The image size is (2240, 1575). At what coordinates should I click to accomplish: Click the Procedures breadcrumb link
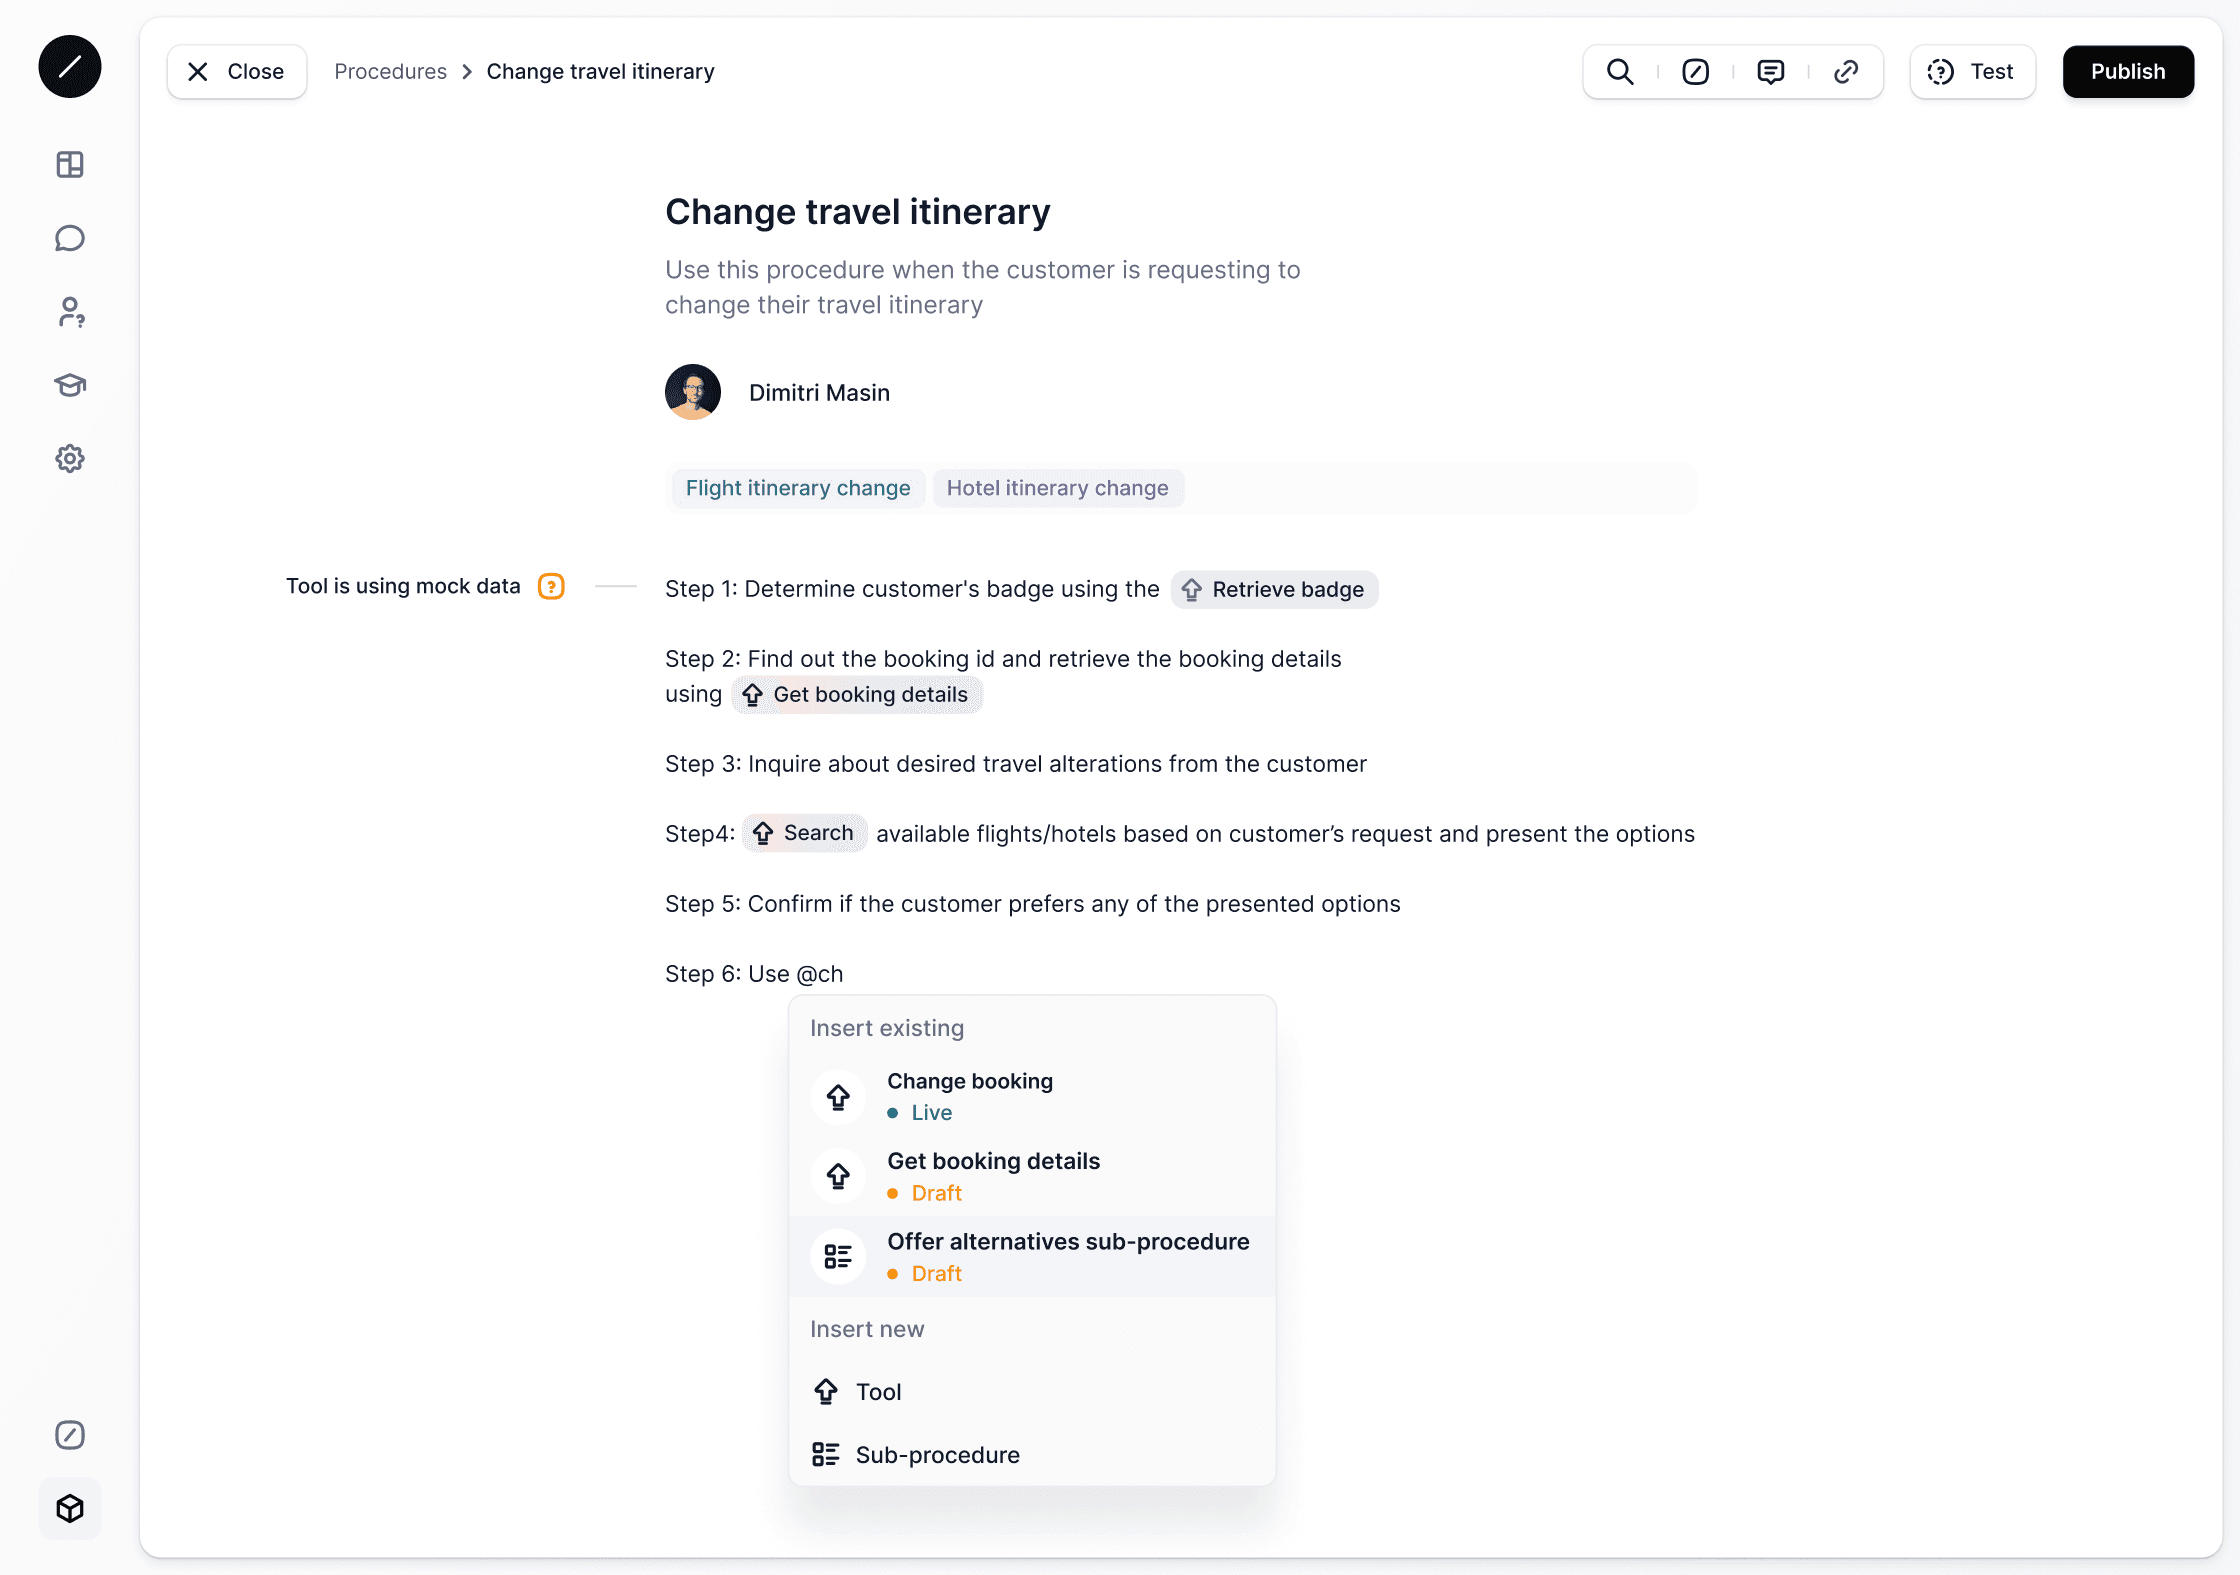(390, 72)
